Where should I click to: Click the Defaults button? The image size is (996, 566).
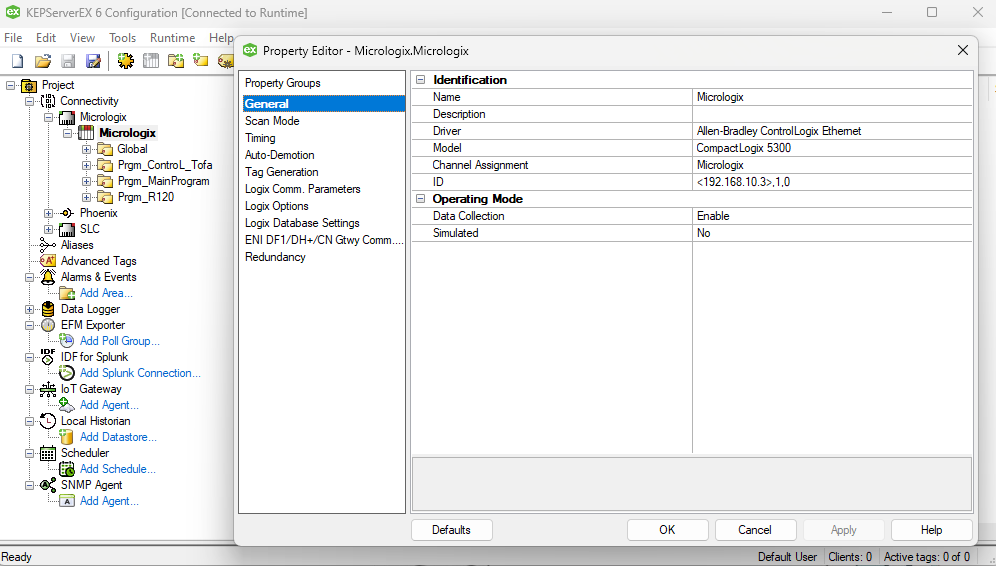pos(451,530)
